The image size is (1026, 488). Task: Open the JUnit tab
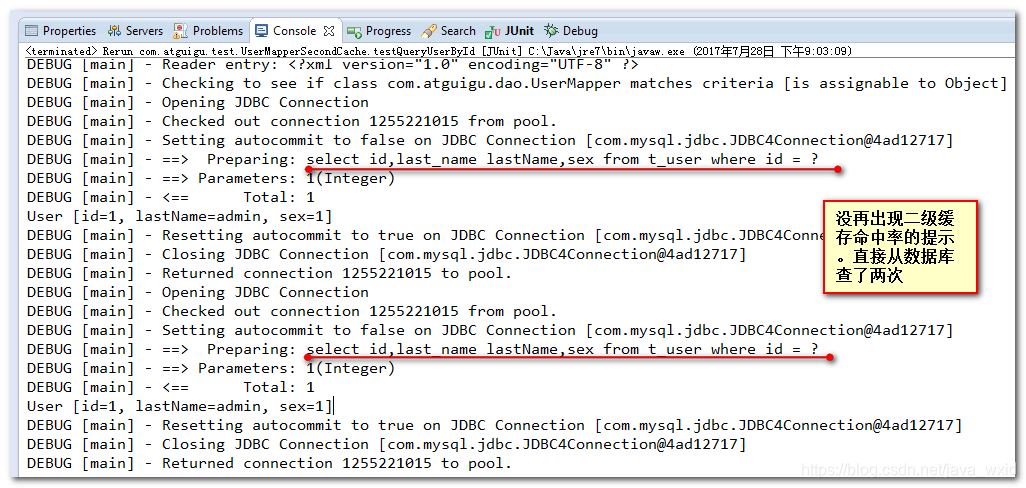pyautogui.click(x=510, y=31)
